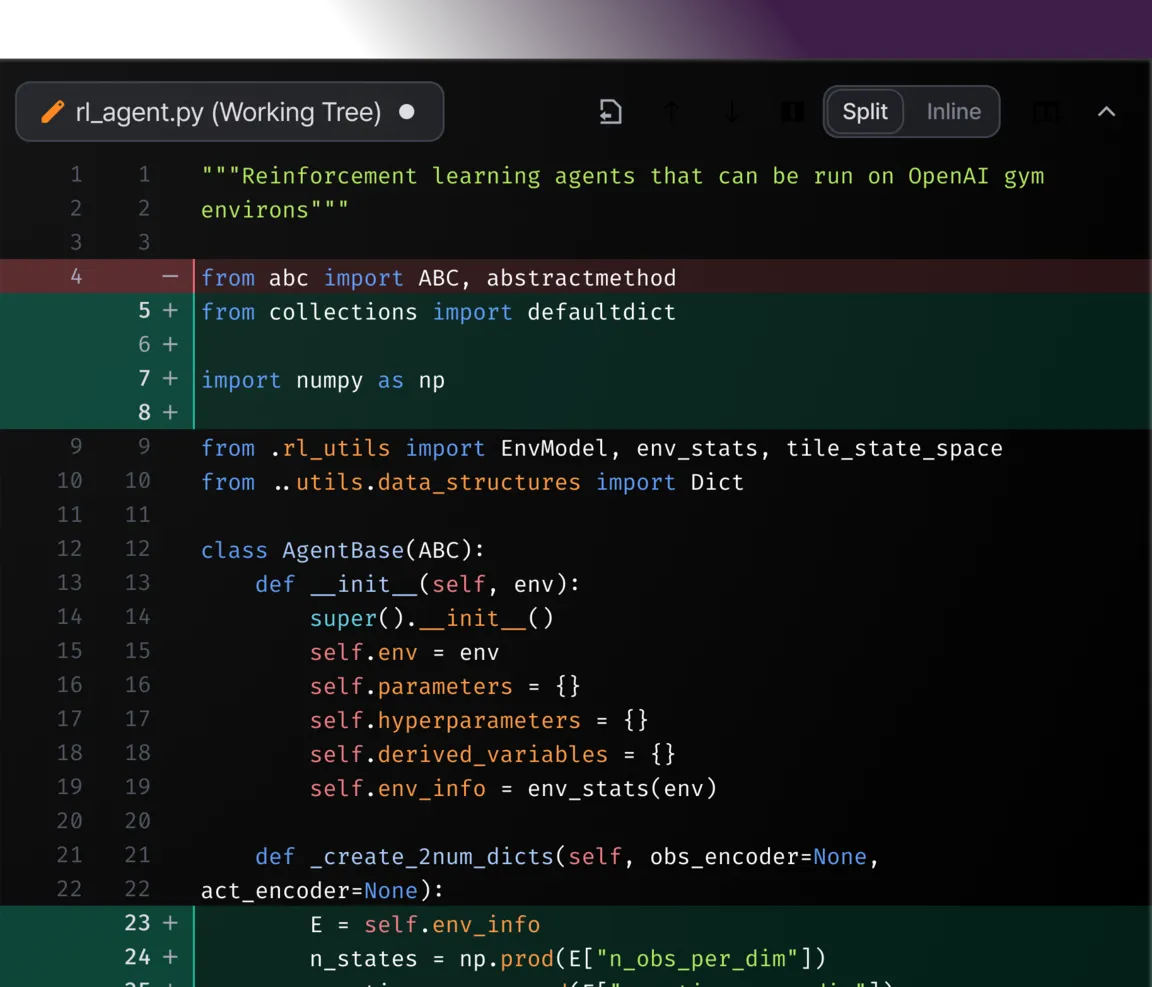
Task: Click the '..utils.data_structures import Dict' line
Action: click(472, 482)
